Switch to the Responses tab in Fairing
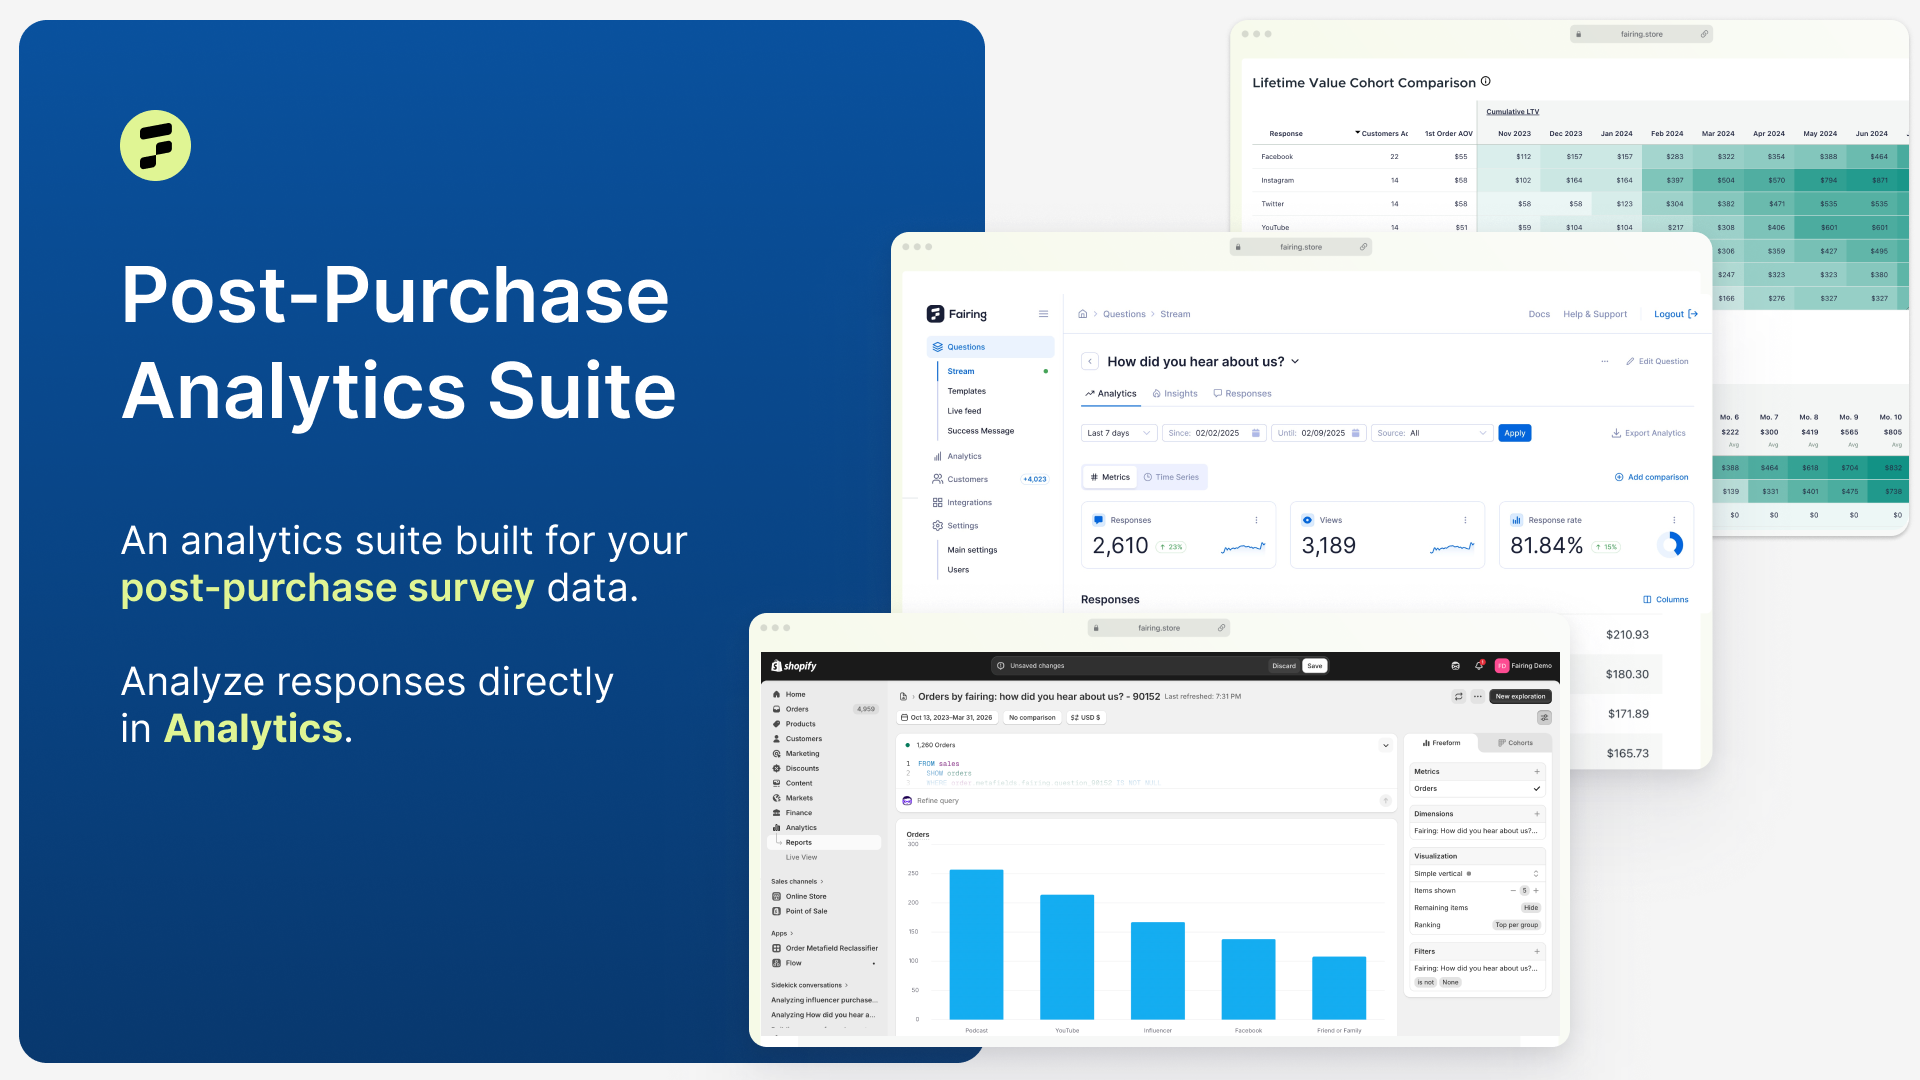The width and height of the screenshot is (1920, 1080). click(x=1243, y=393)
